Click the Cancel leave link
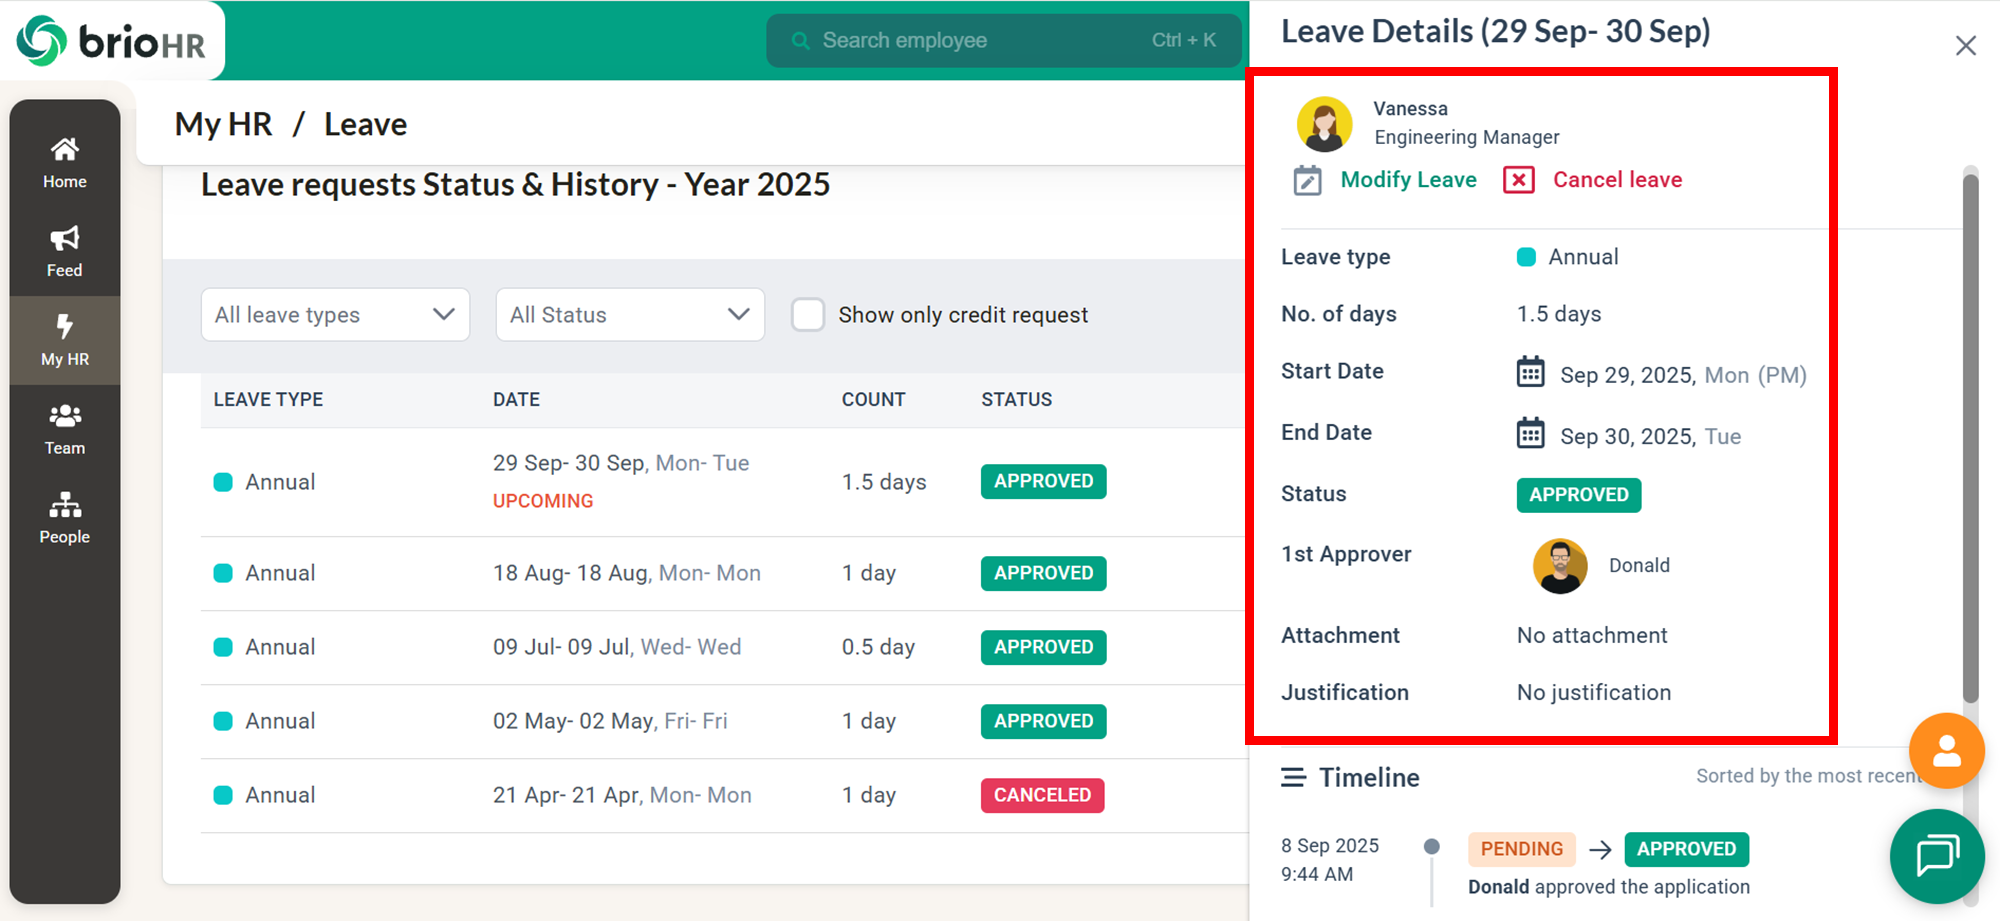 [x=1617, y=180]
